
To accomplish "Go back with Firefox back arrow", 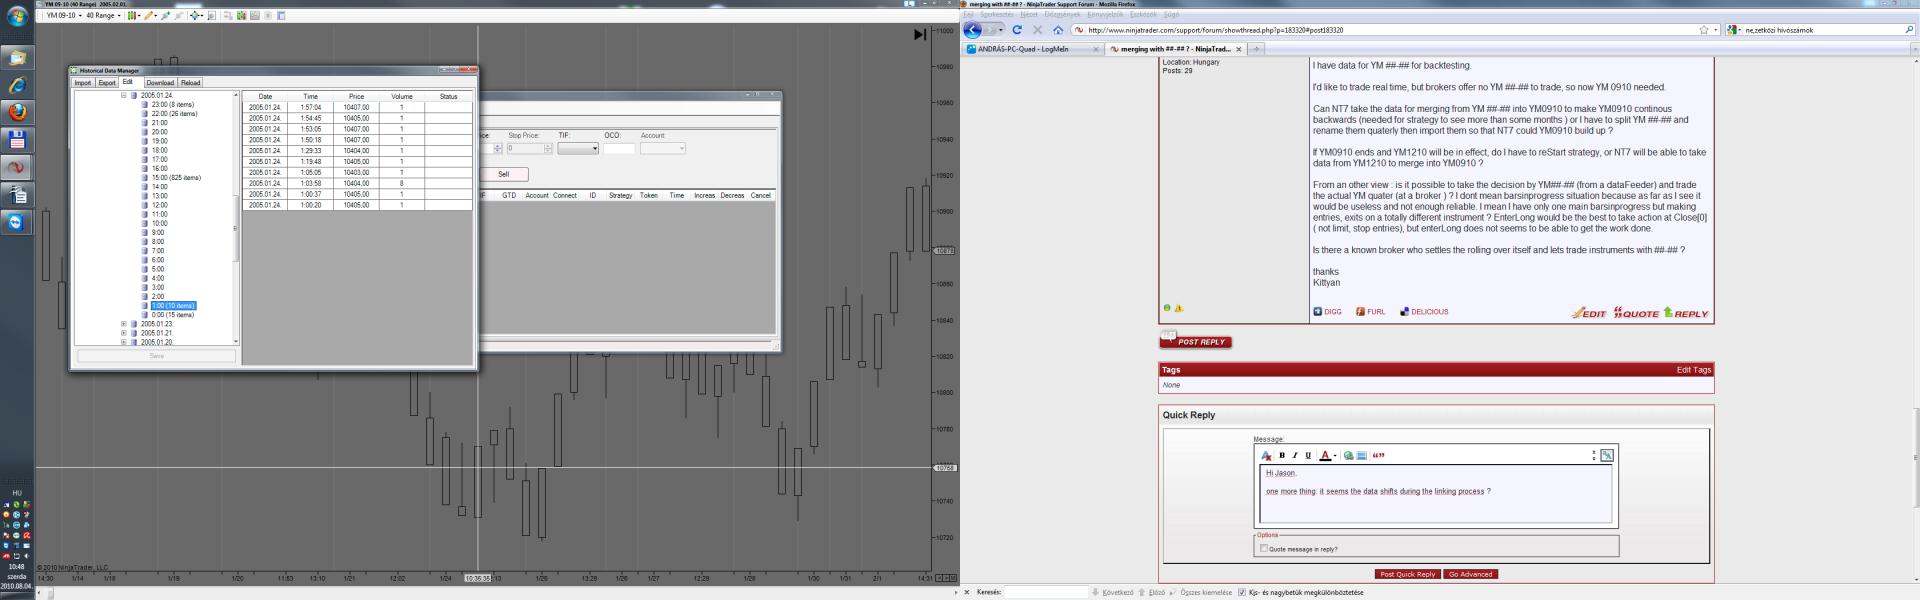I will coord(972,30).
